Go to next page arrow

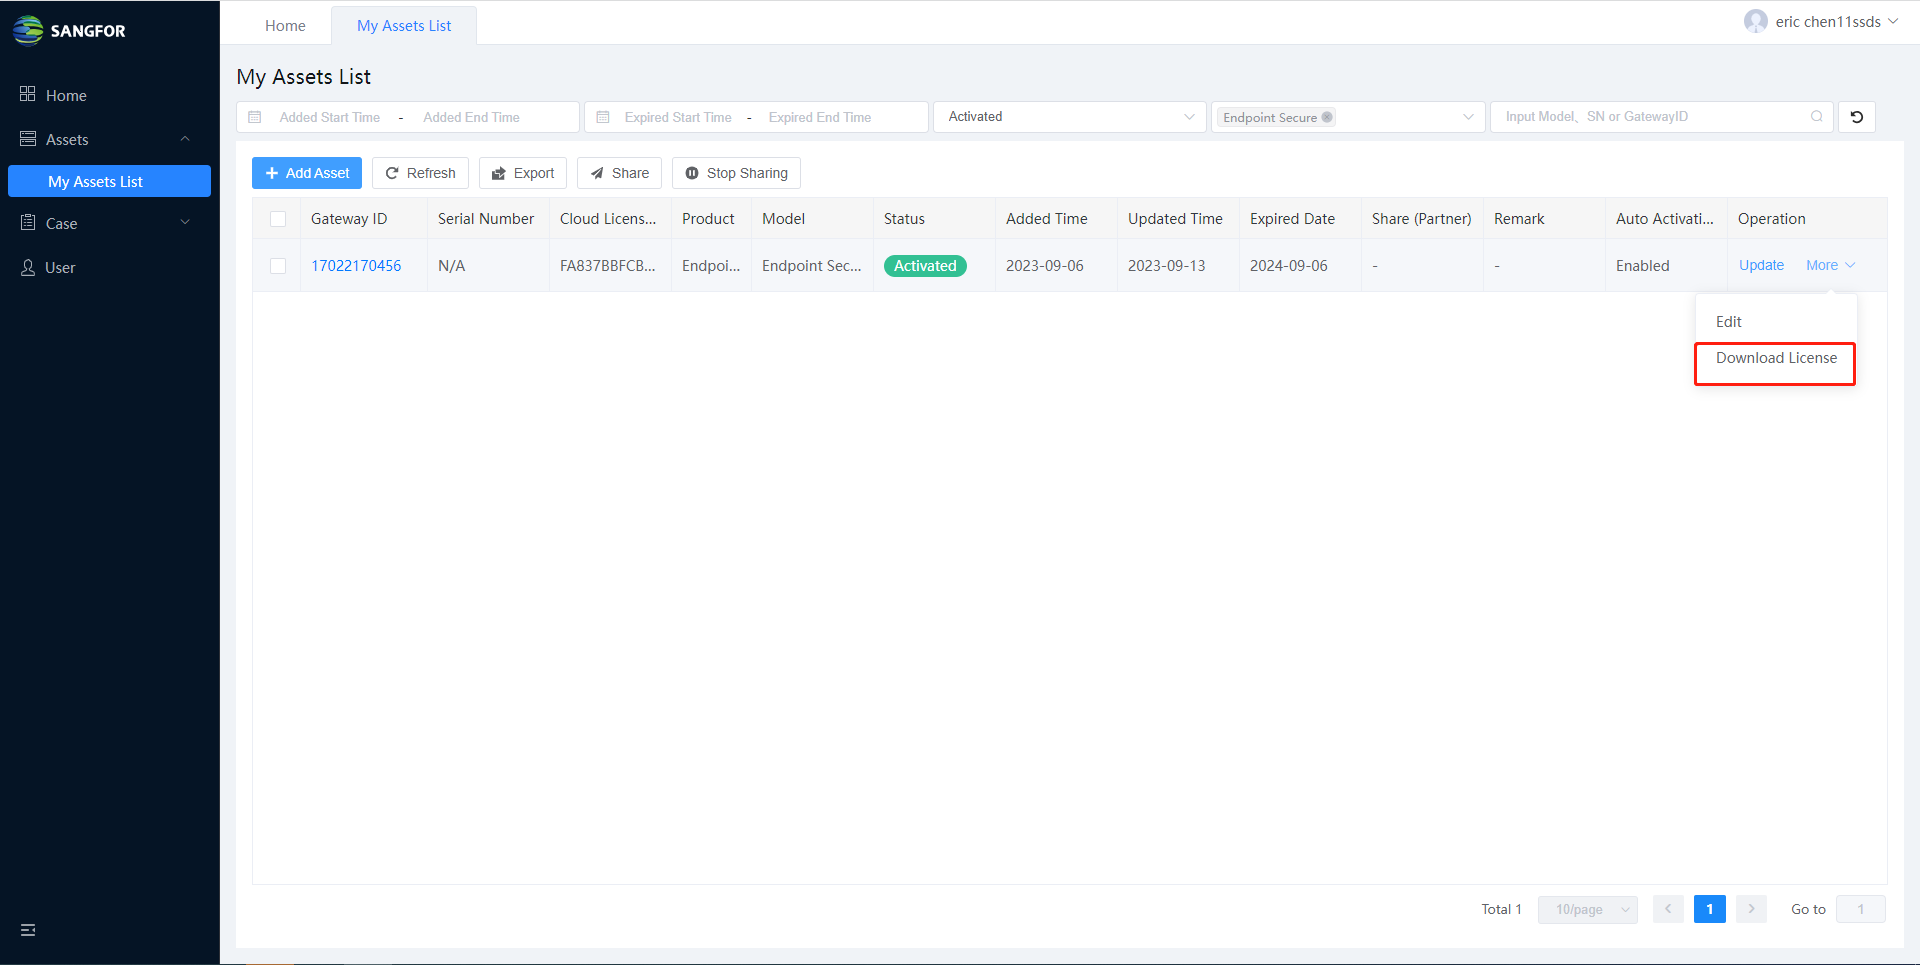coord(1751,909)
